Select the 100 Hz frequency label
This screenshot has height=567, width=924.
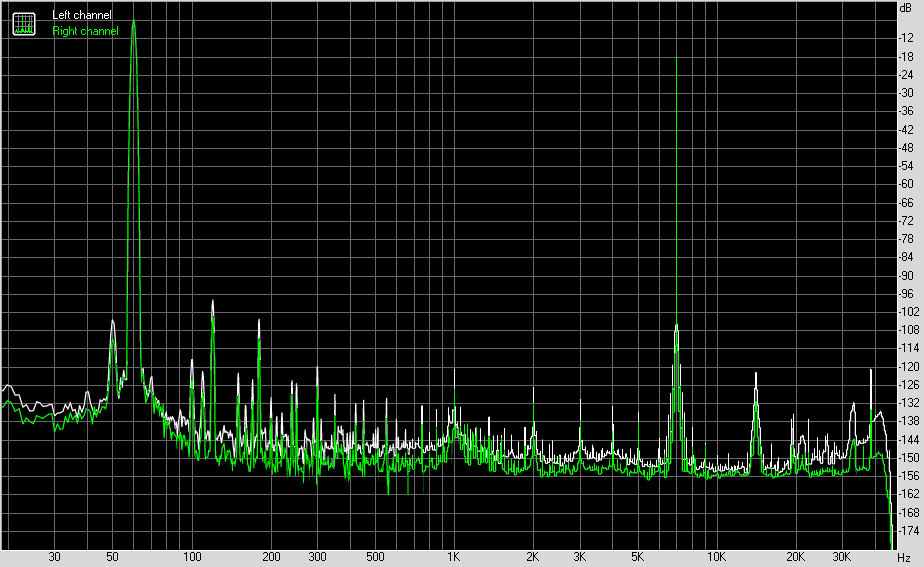192,557
